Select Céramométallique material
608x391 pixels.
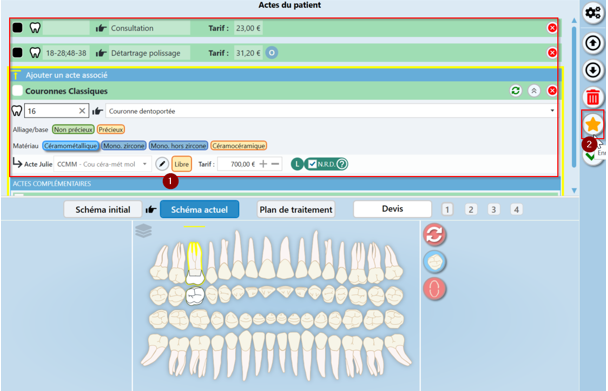(71, 146)
